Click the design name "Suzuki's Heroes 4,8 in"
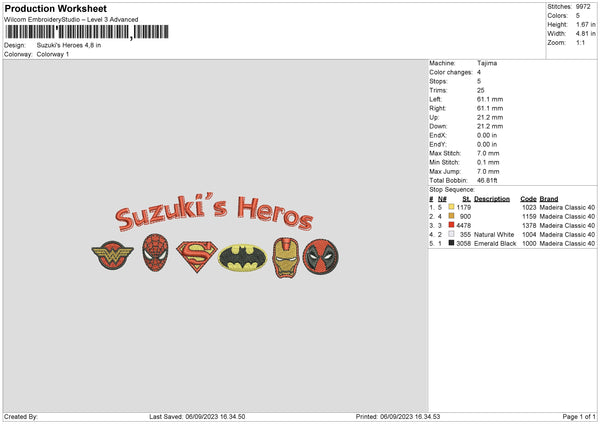600x424 pixels. click(69, 45)
